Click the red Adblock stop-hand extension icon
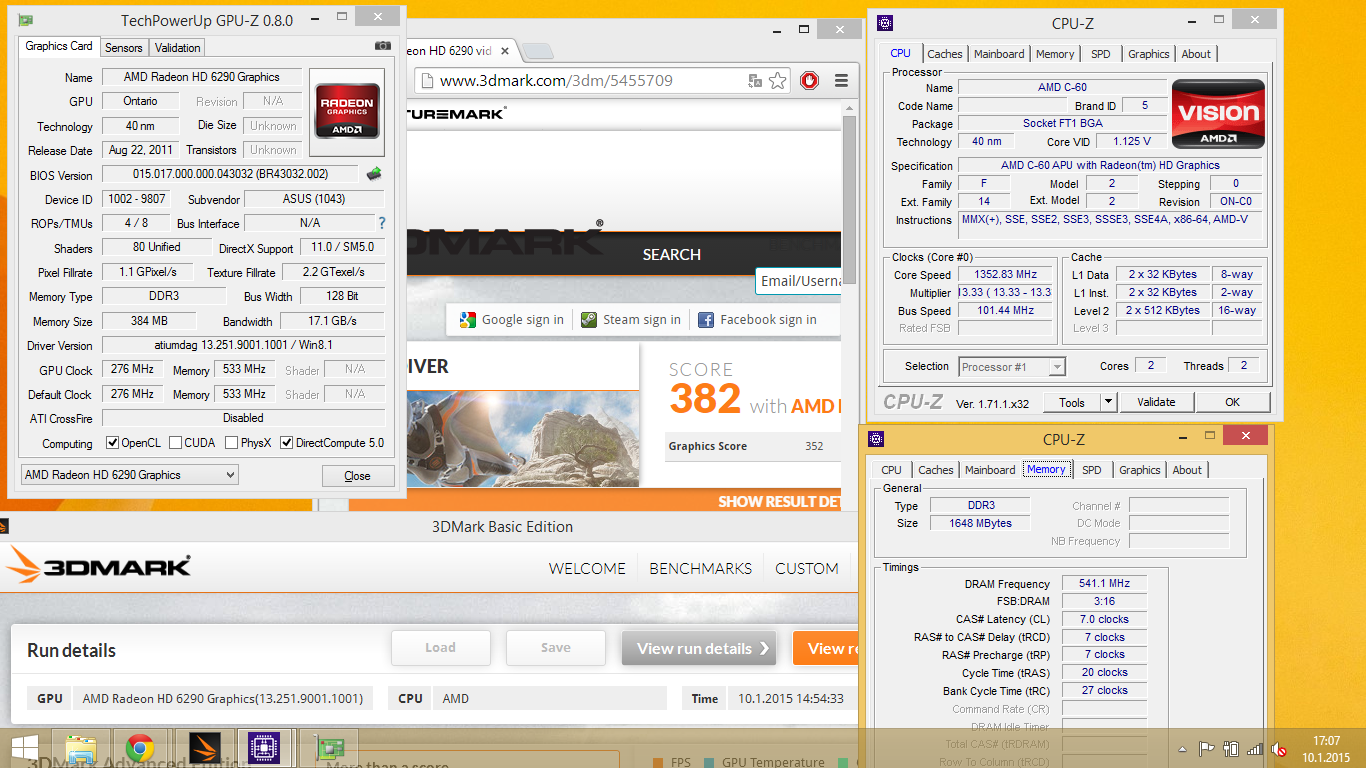Screen dimensions: 1366x768 [x=810, y=81]
